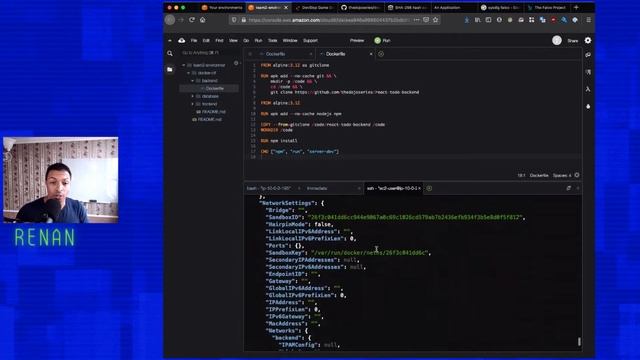Click the Preview button
This screenshot has width=640, height=360.
[357, 40]
